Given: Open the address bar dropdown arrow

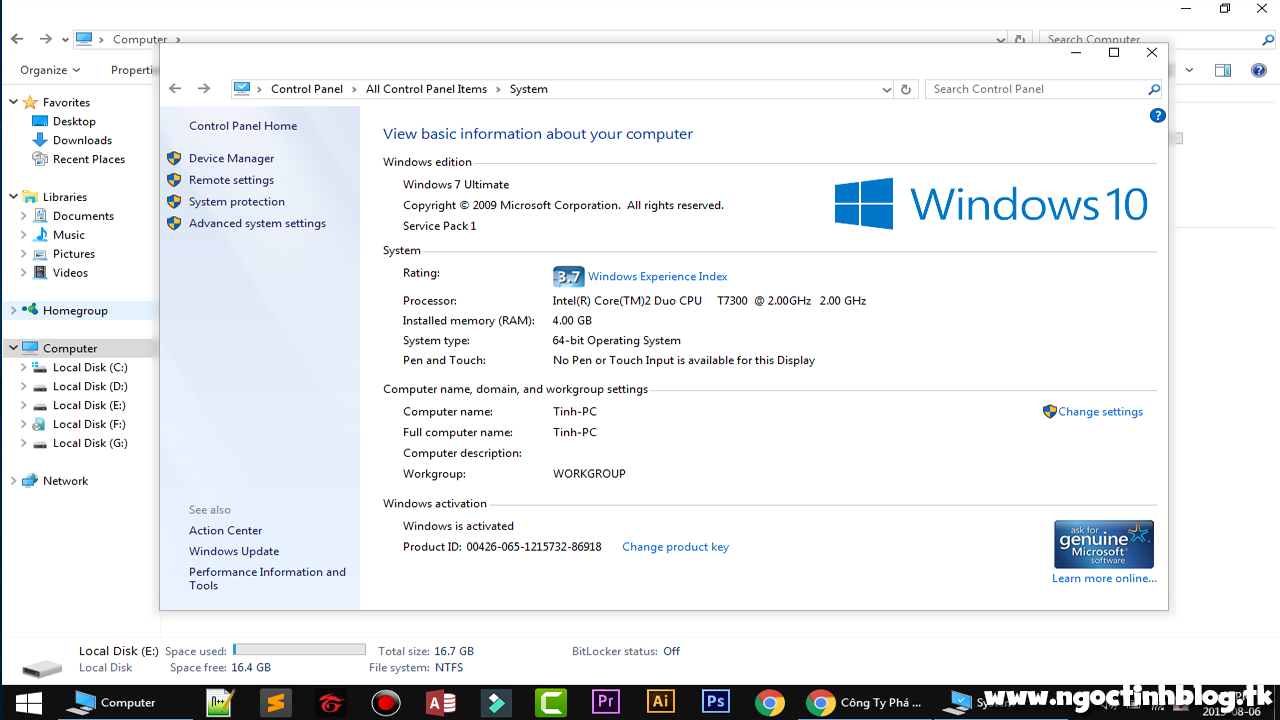Looking at the screenshot, I should tap(885, 89).
